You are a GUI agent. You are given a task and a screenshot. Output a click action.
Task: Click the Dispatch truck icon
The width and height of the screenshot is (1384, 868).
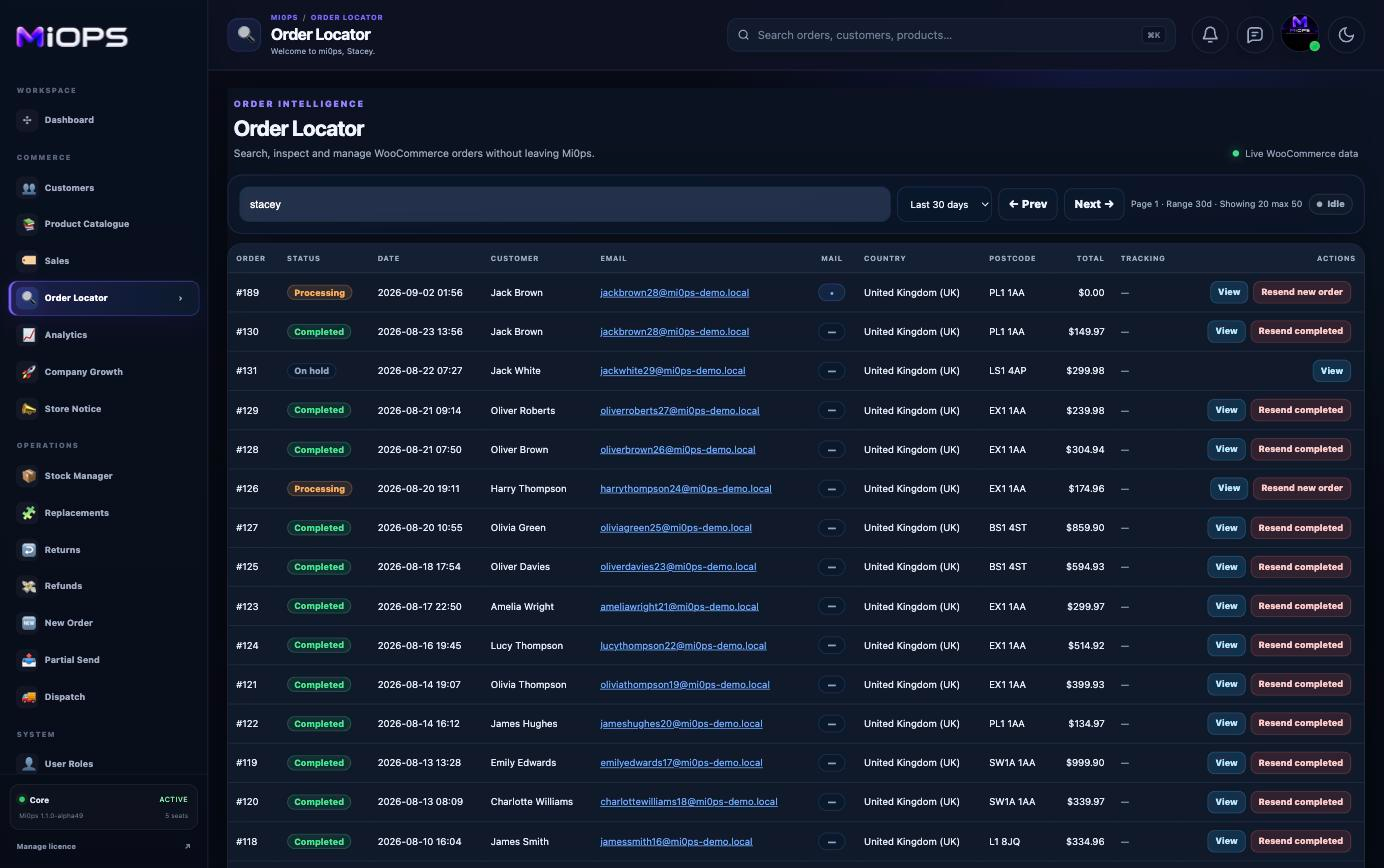28,697
